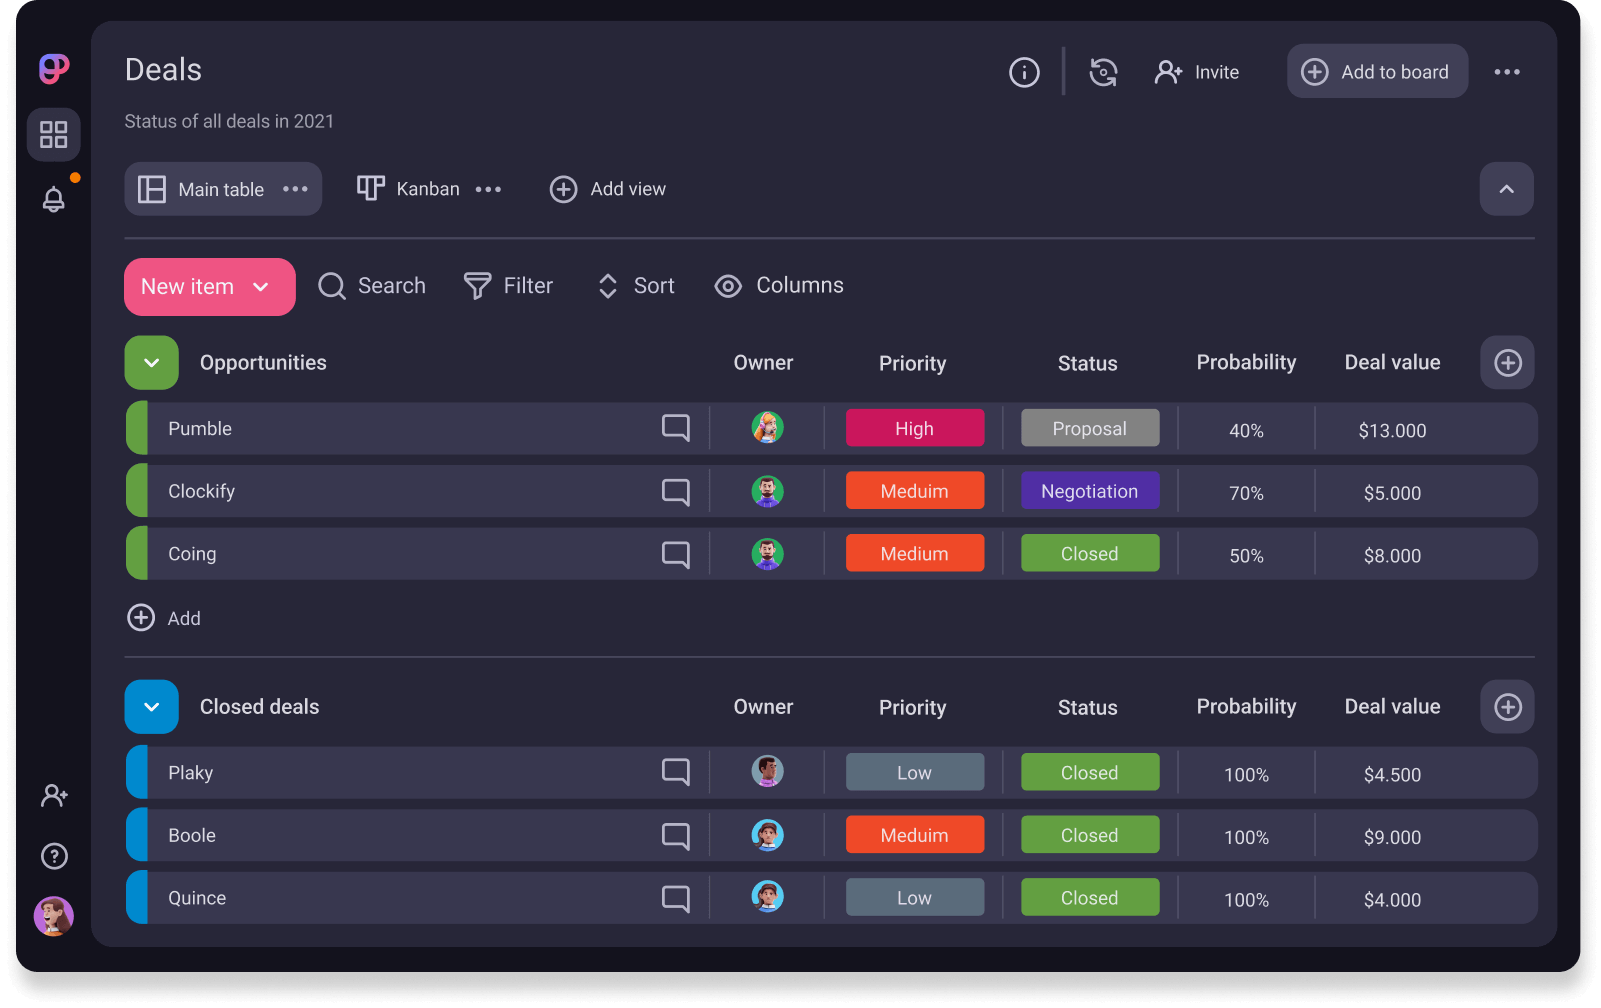
Task: Open the Filter tool
Action: (509, 286)
